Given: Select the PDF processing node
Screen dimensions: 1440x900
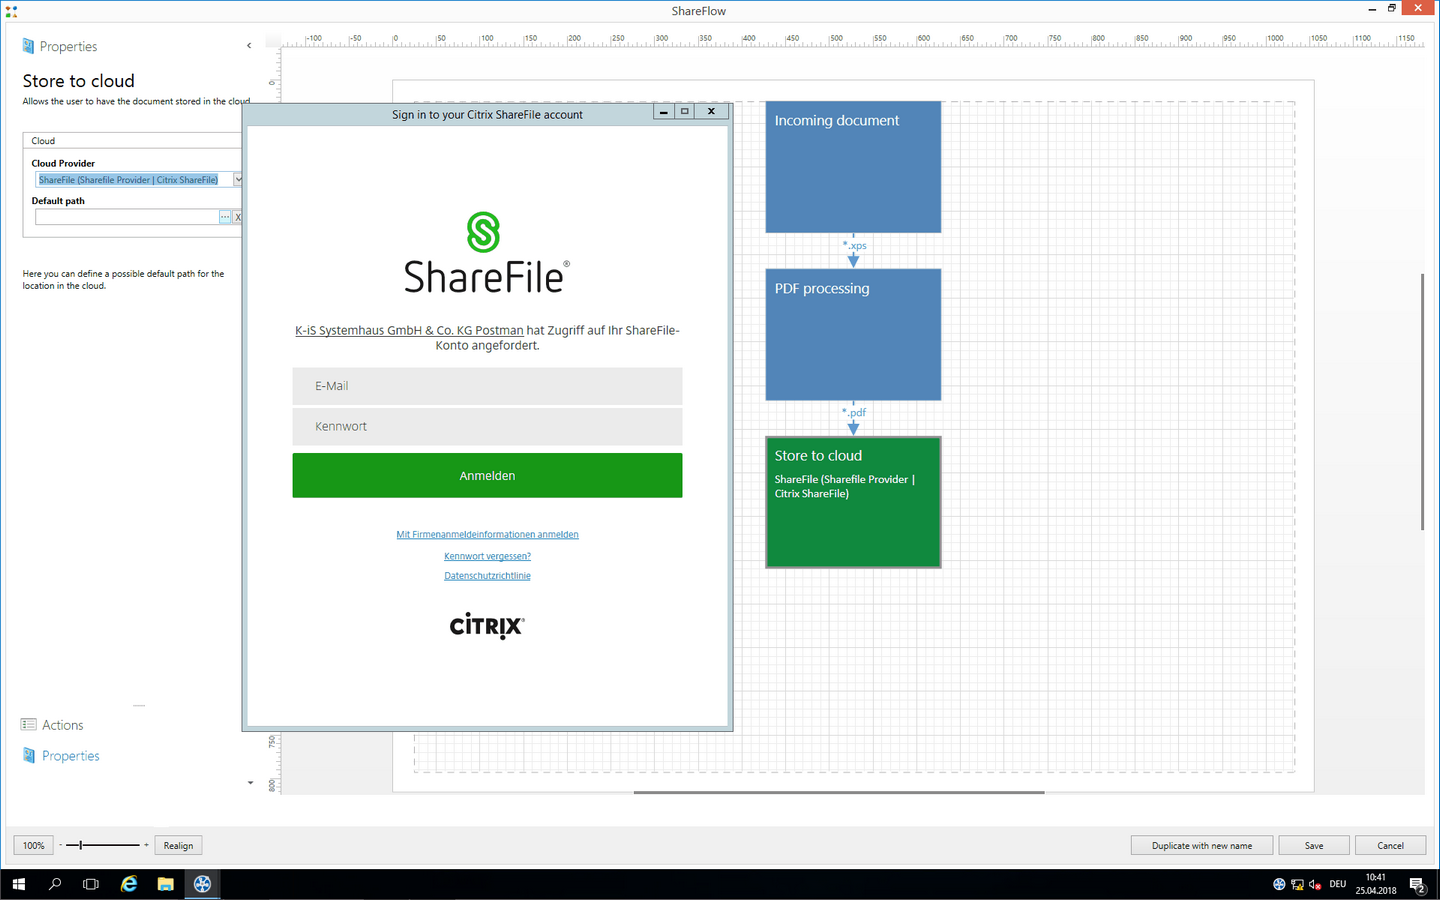Looking at the screenshot, I should tap(853, 334).
